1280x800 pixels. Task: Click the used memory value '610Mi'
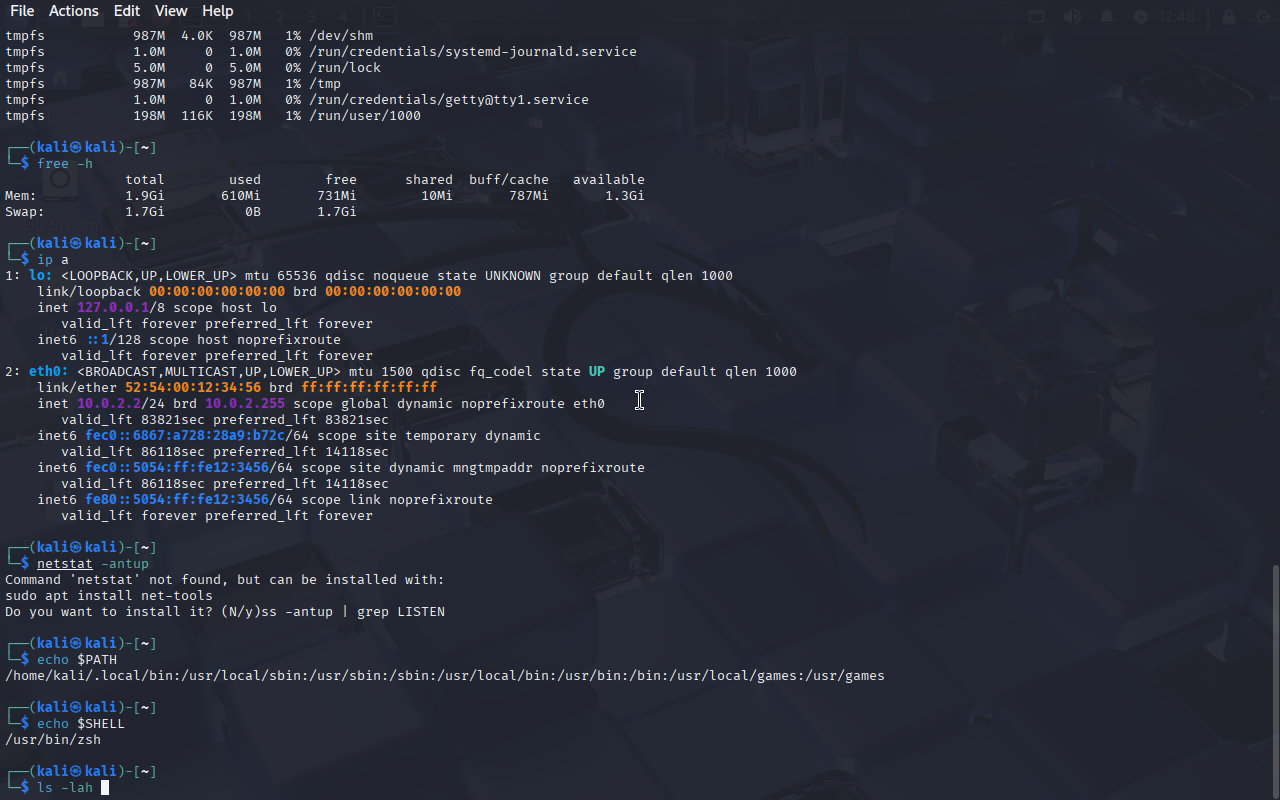(x=241, y=196)
